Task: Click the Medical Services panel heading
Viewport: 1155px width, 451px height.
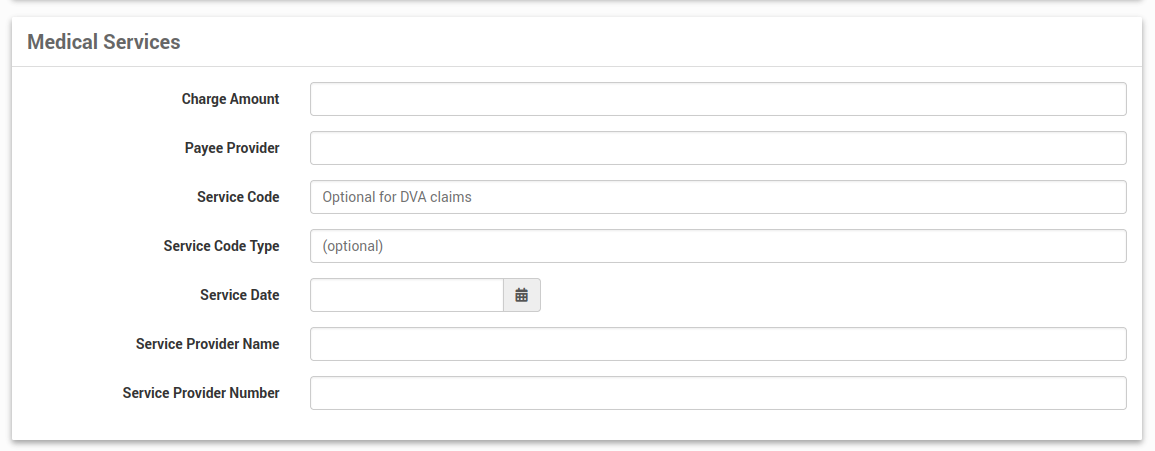Action: coord(103,42)
